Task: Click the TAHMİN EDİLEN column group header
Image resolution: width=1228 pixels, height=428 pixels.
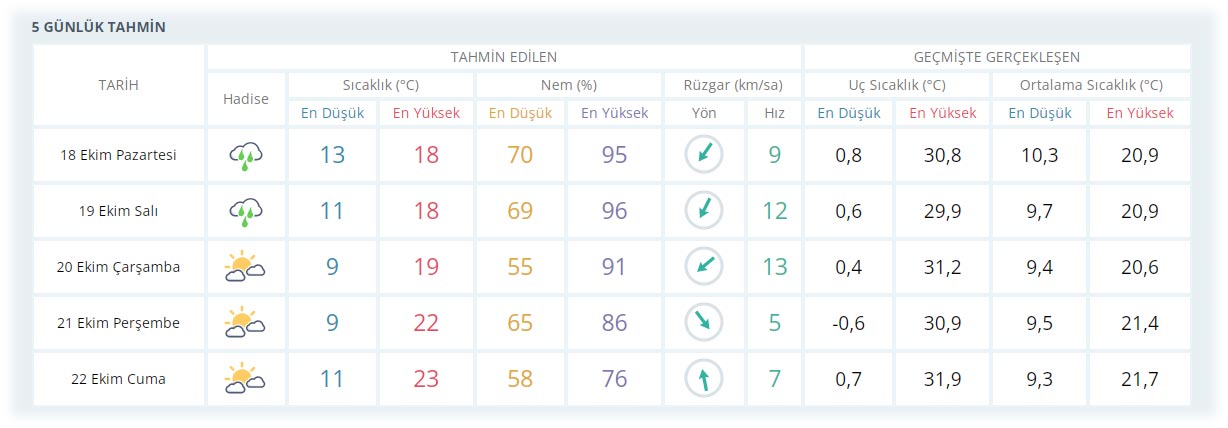Action: coord(504,57)
